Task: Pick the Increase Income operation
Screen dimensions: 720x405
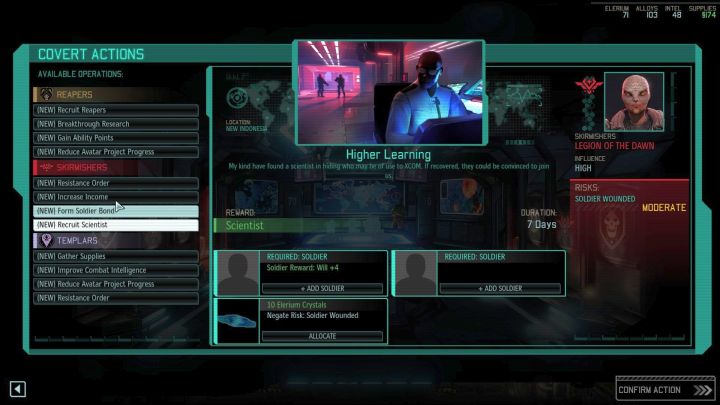Action: (116, 197)
